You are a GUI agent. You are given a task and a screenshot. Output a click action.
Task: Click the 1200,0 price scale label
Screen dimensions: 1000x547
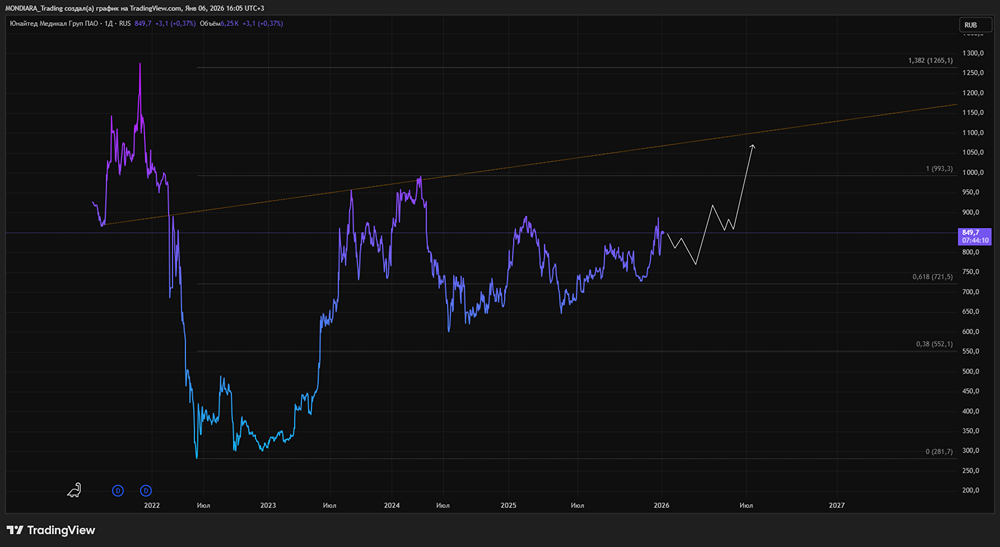(973, 93)
